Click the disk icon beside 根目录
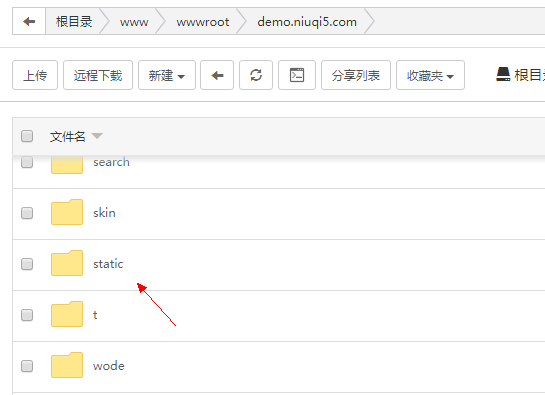The image size is (545, 395). coord(503,74)
